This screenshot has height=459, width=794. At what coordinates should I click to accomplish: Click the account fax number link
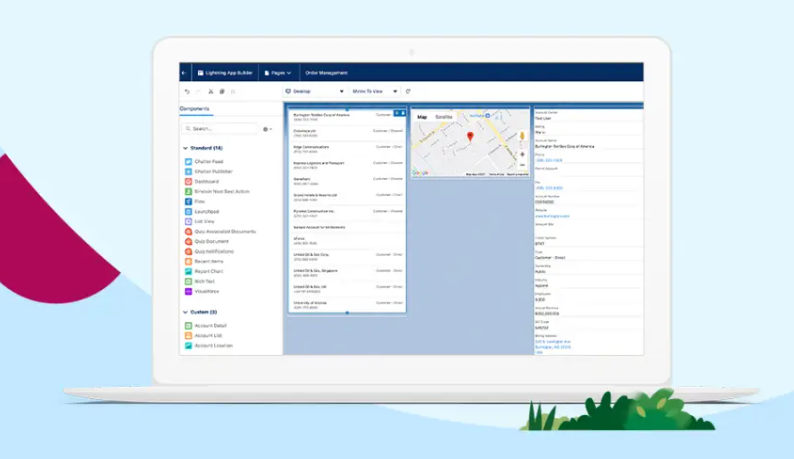pyautogui.click(x=549, y=188)
